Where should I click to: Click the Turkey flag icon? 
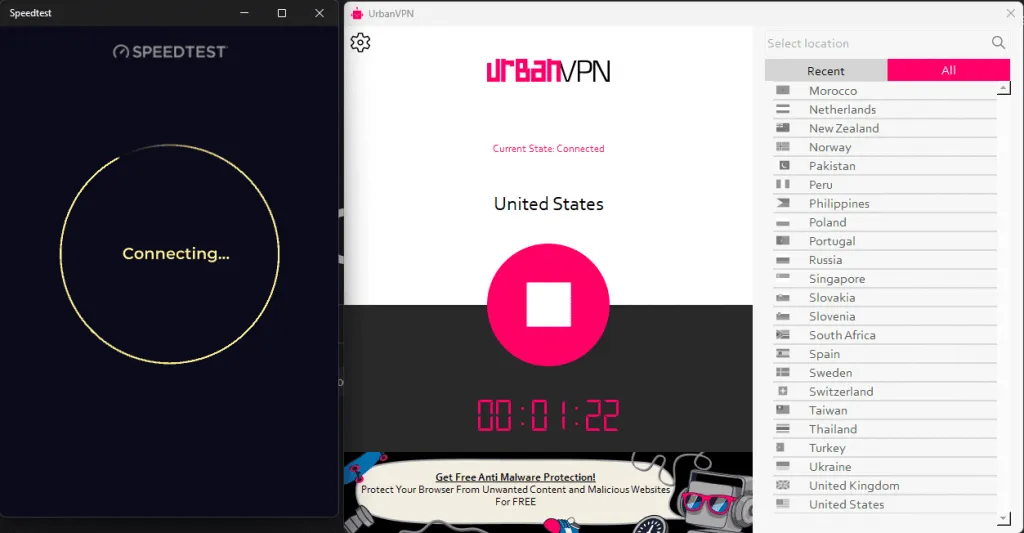(780, 447)
